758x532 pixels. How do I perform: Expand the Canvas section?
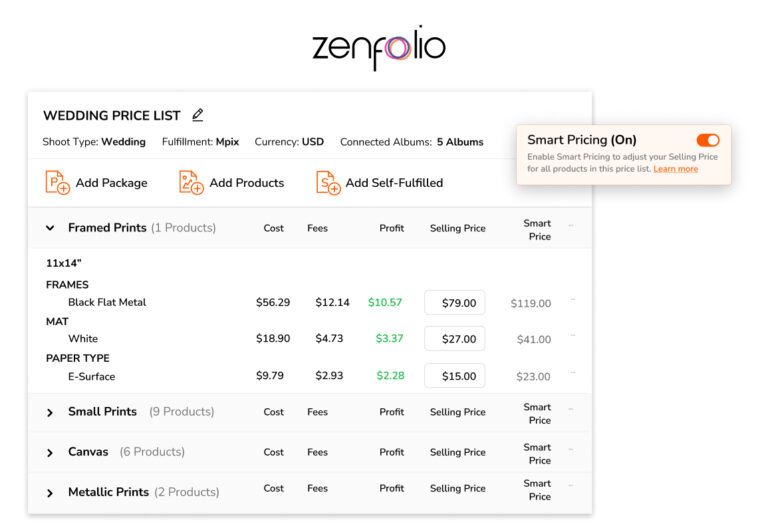click(x=50, y=453)
